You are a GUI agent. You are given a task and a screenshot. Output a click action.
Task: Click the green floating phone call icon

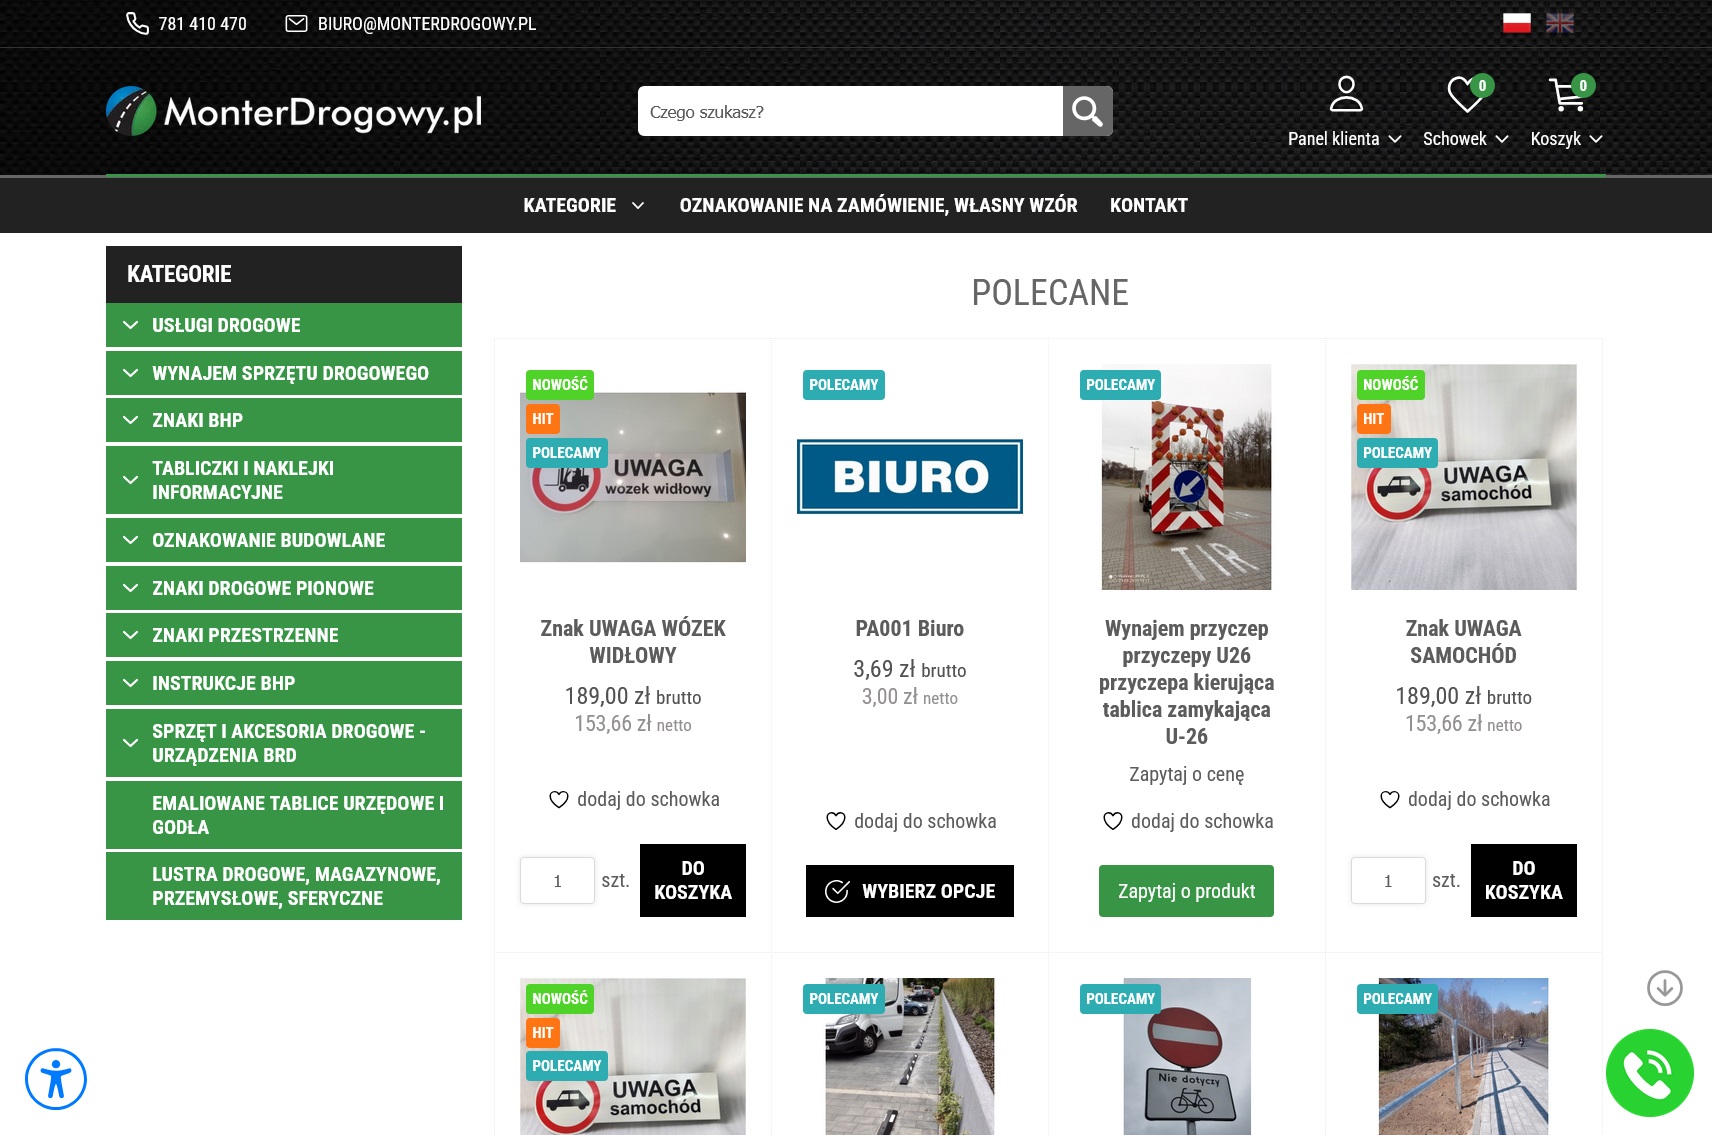1649,1073
